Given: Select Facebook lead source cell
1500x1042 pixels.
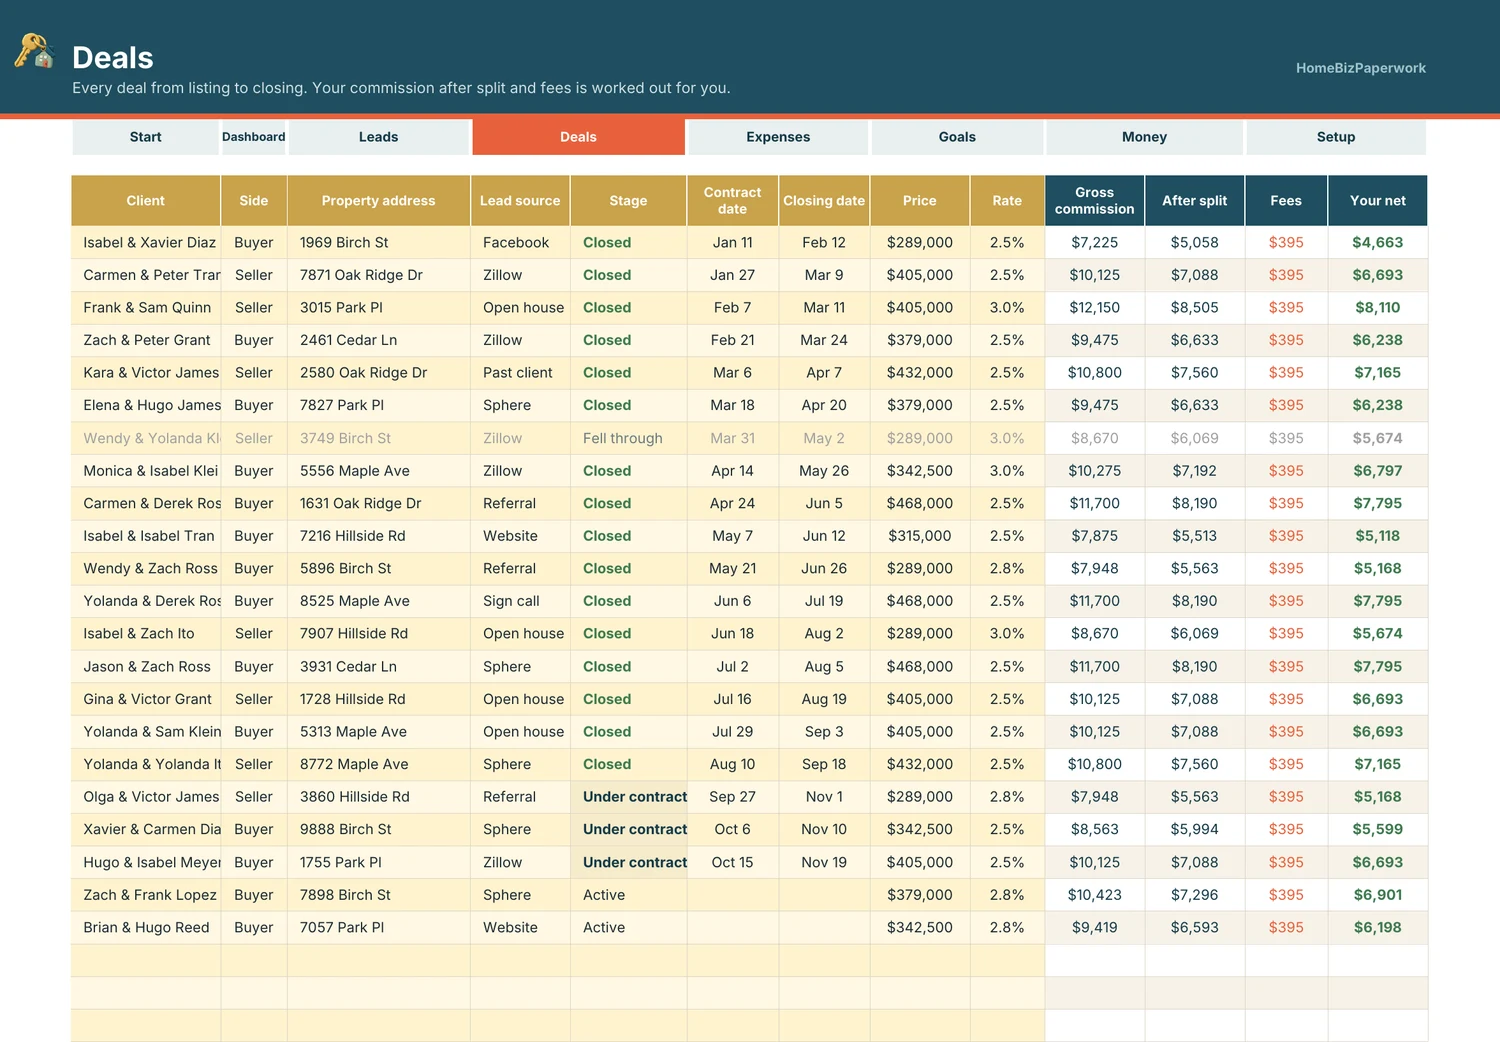Looking at the screenshot, I should 520,242.
